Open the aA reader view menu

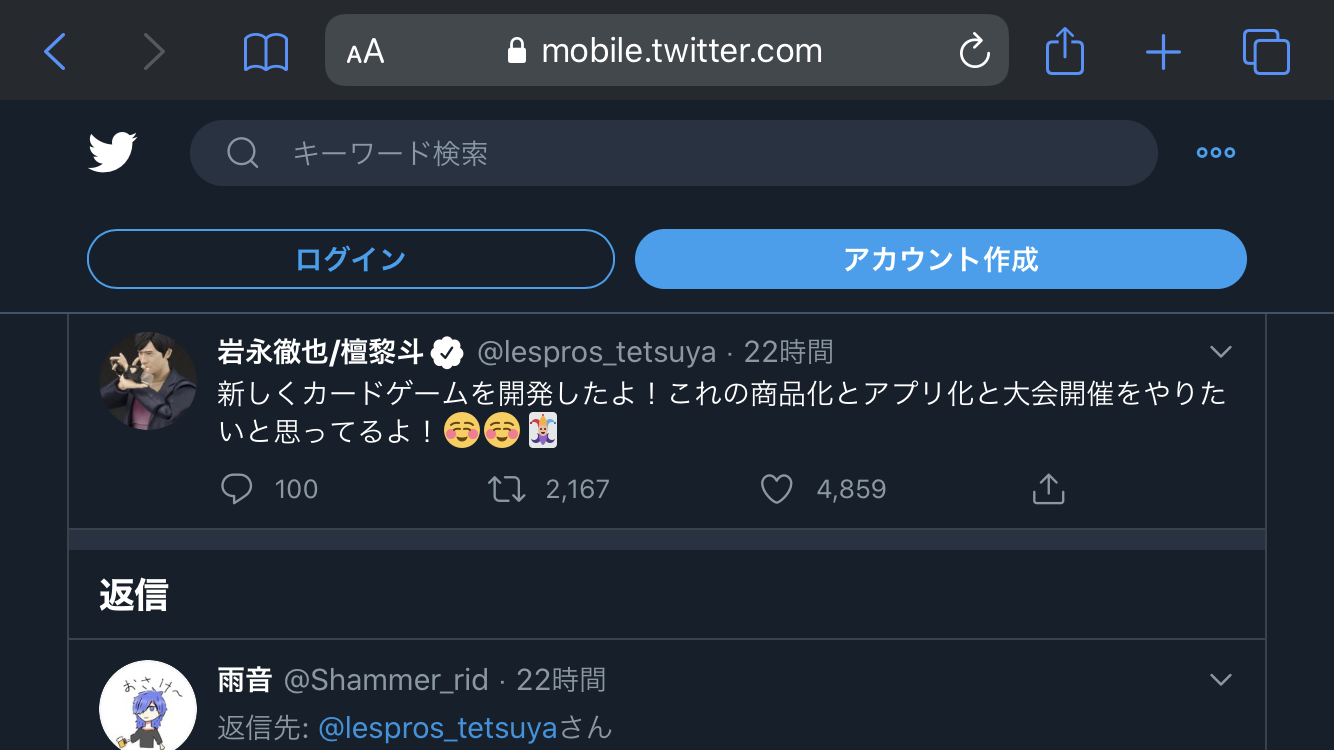[x=366, y=51]
